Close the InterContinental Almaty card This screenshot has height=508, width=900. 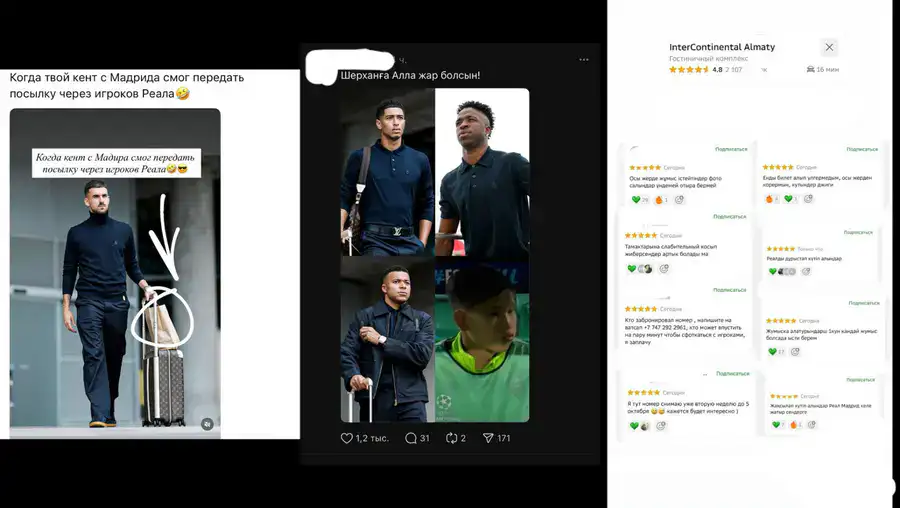point(829,48)
